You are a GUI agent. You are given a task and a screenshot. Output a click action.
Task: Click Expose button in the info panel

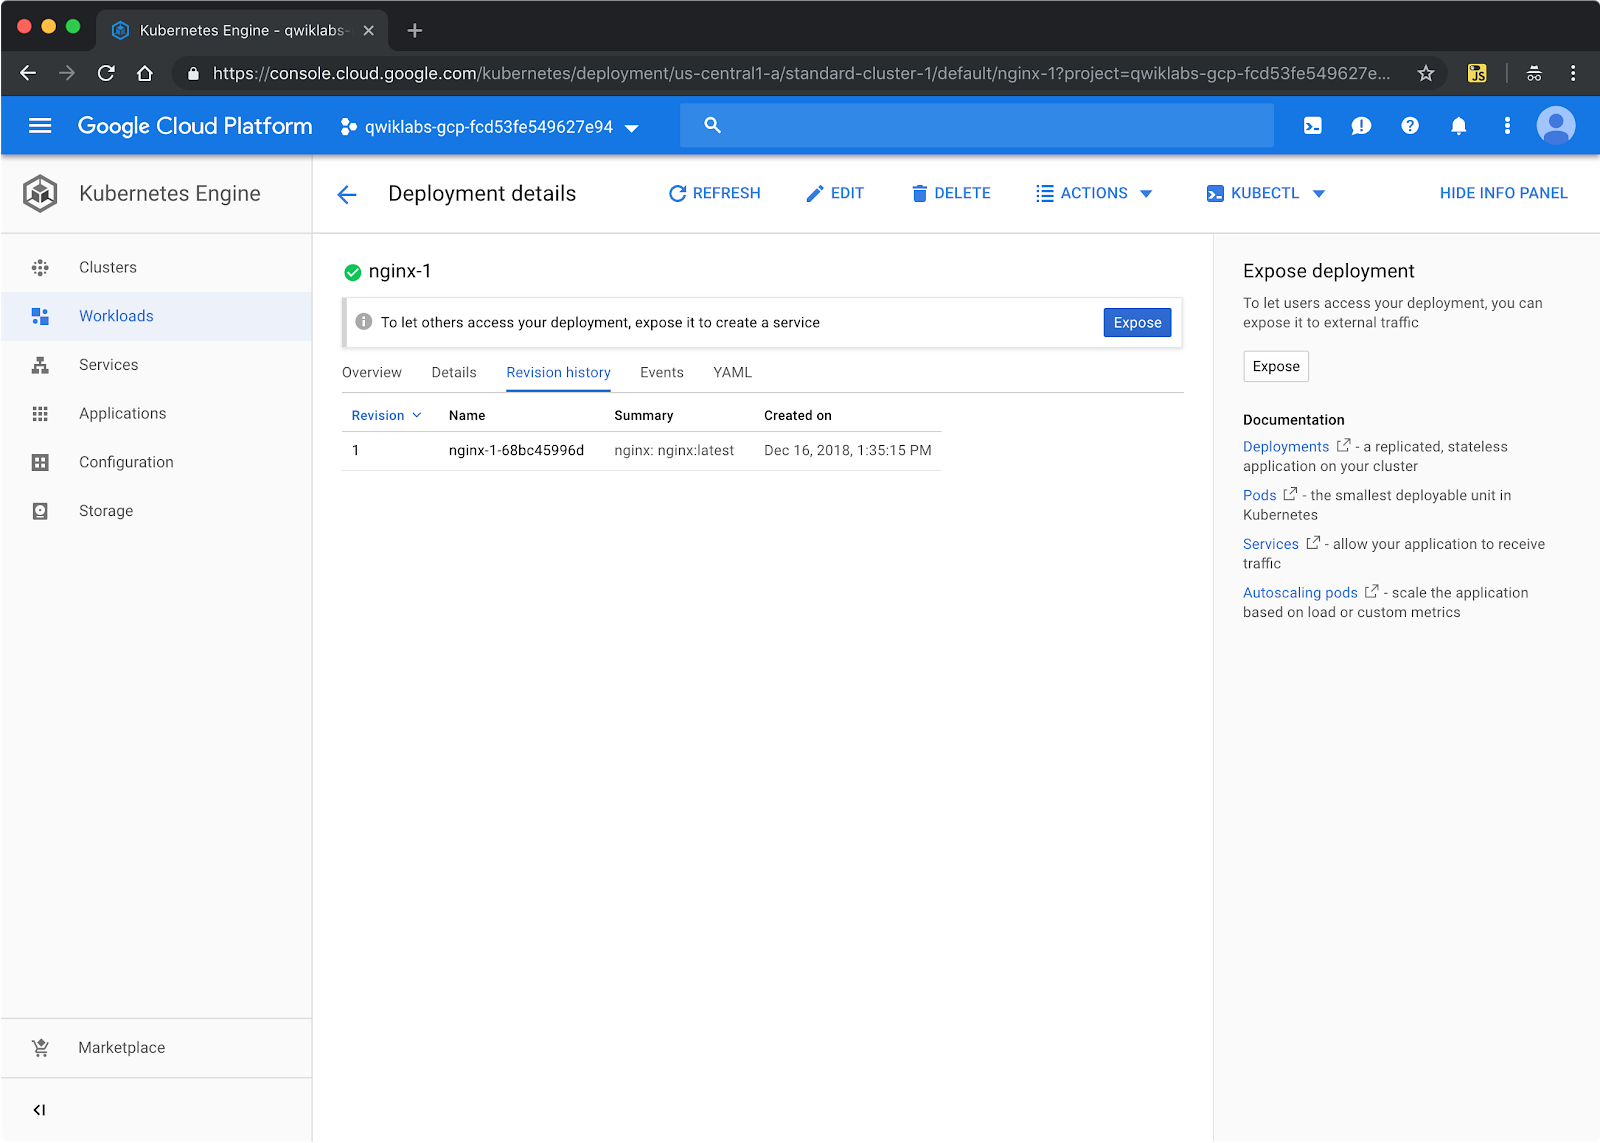pyautogui.click(x=1276, y=367)
